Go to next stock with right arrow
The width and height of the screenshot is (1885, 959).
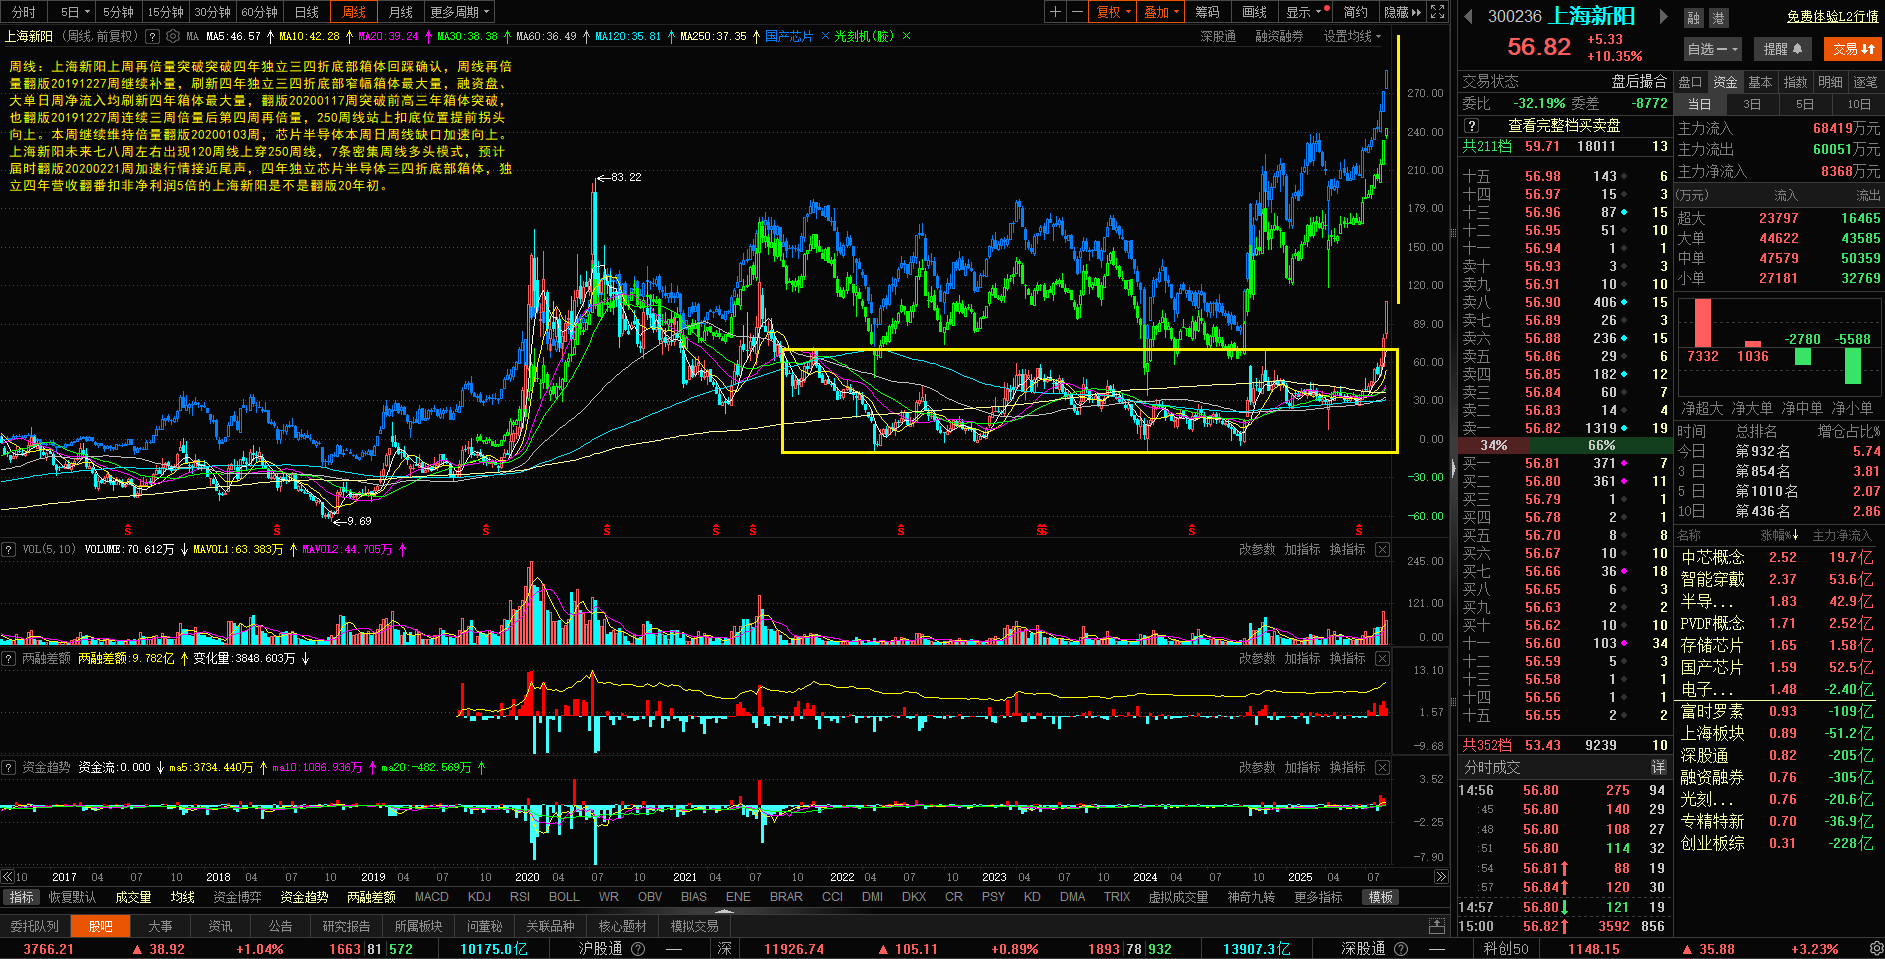click(1664, 16)
